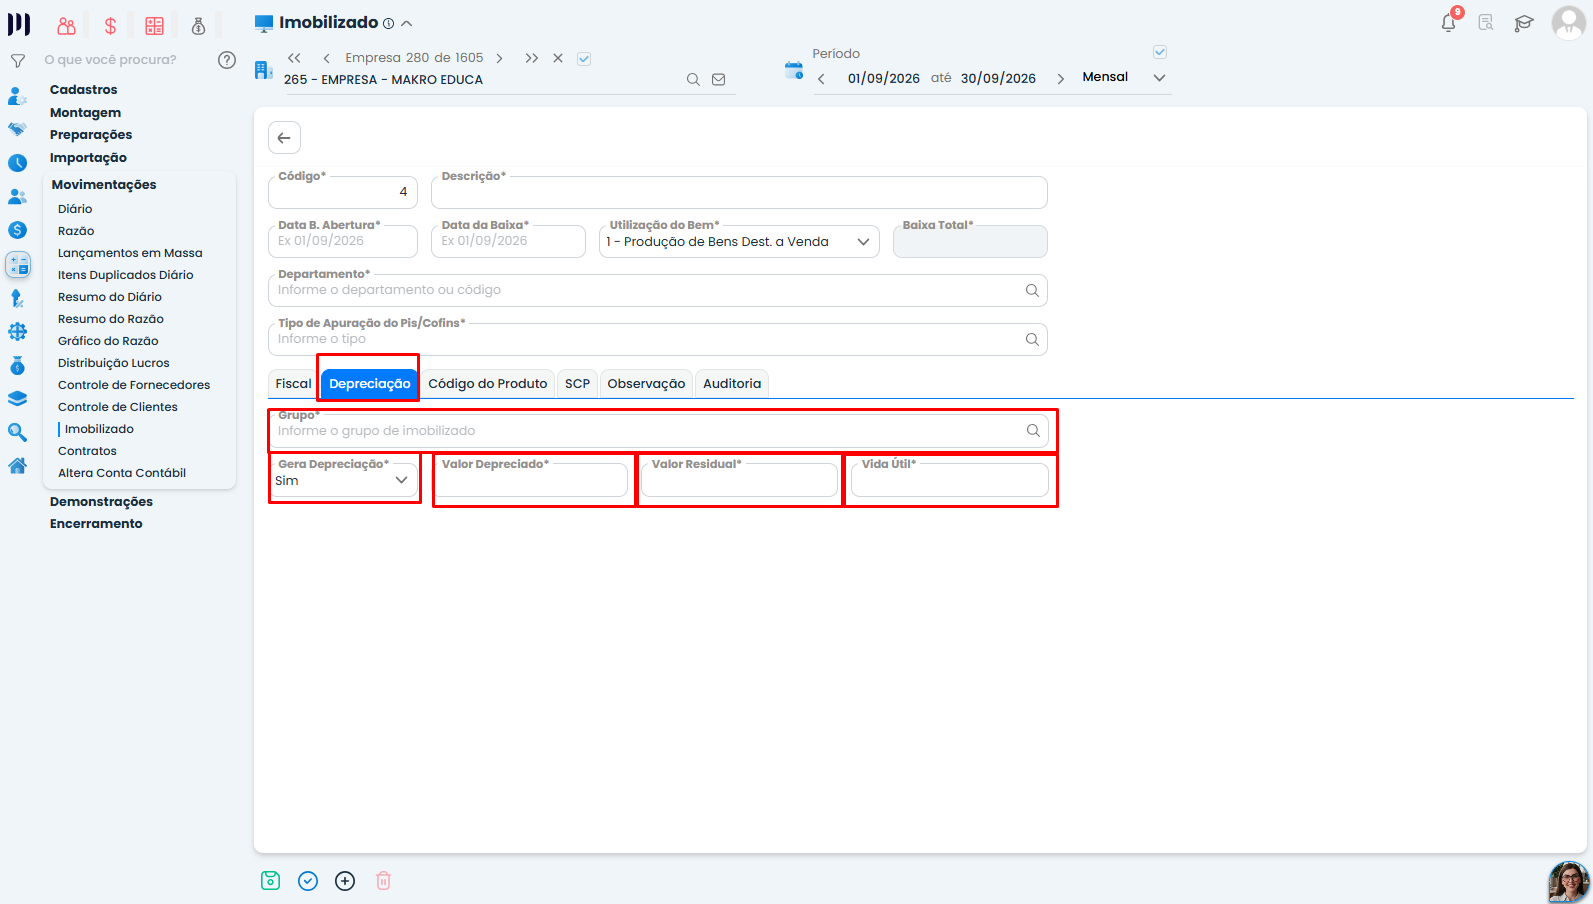Go to next company arrow

click(x=499, y=58)
